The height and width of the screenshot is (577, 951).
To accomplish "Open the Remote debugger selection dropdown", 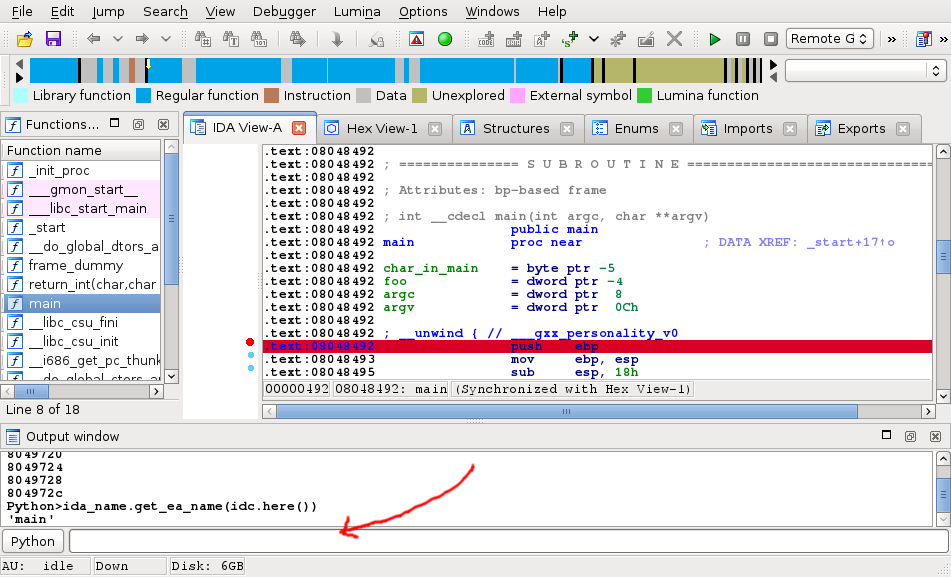I will [830, 39].
